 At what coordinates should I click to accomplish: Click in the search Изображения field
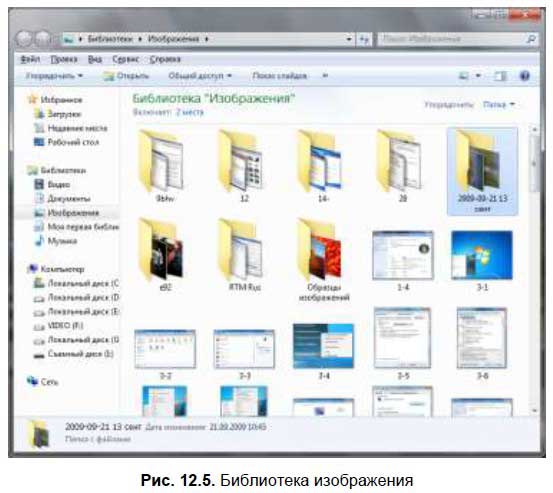click(x=452, y=39)
